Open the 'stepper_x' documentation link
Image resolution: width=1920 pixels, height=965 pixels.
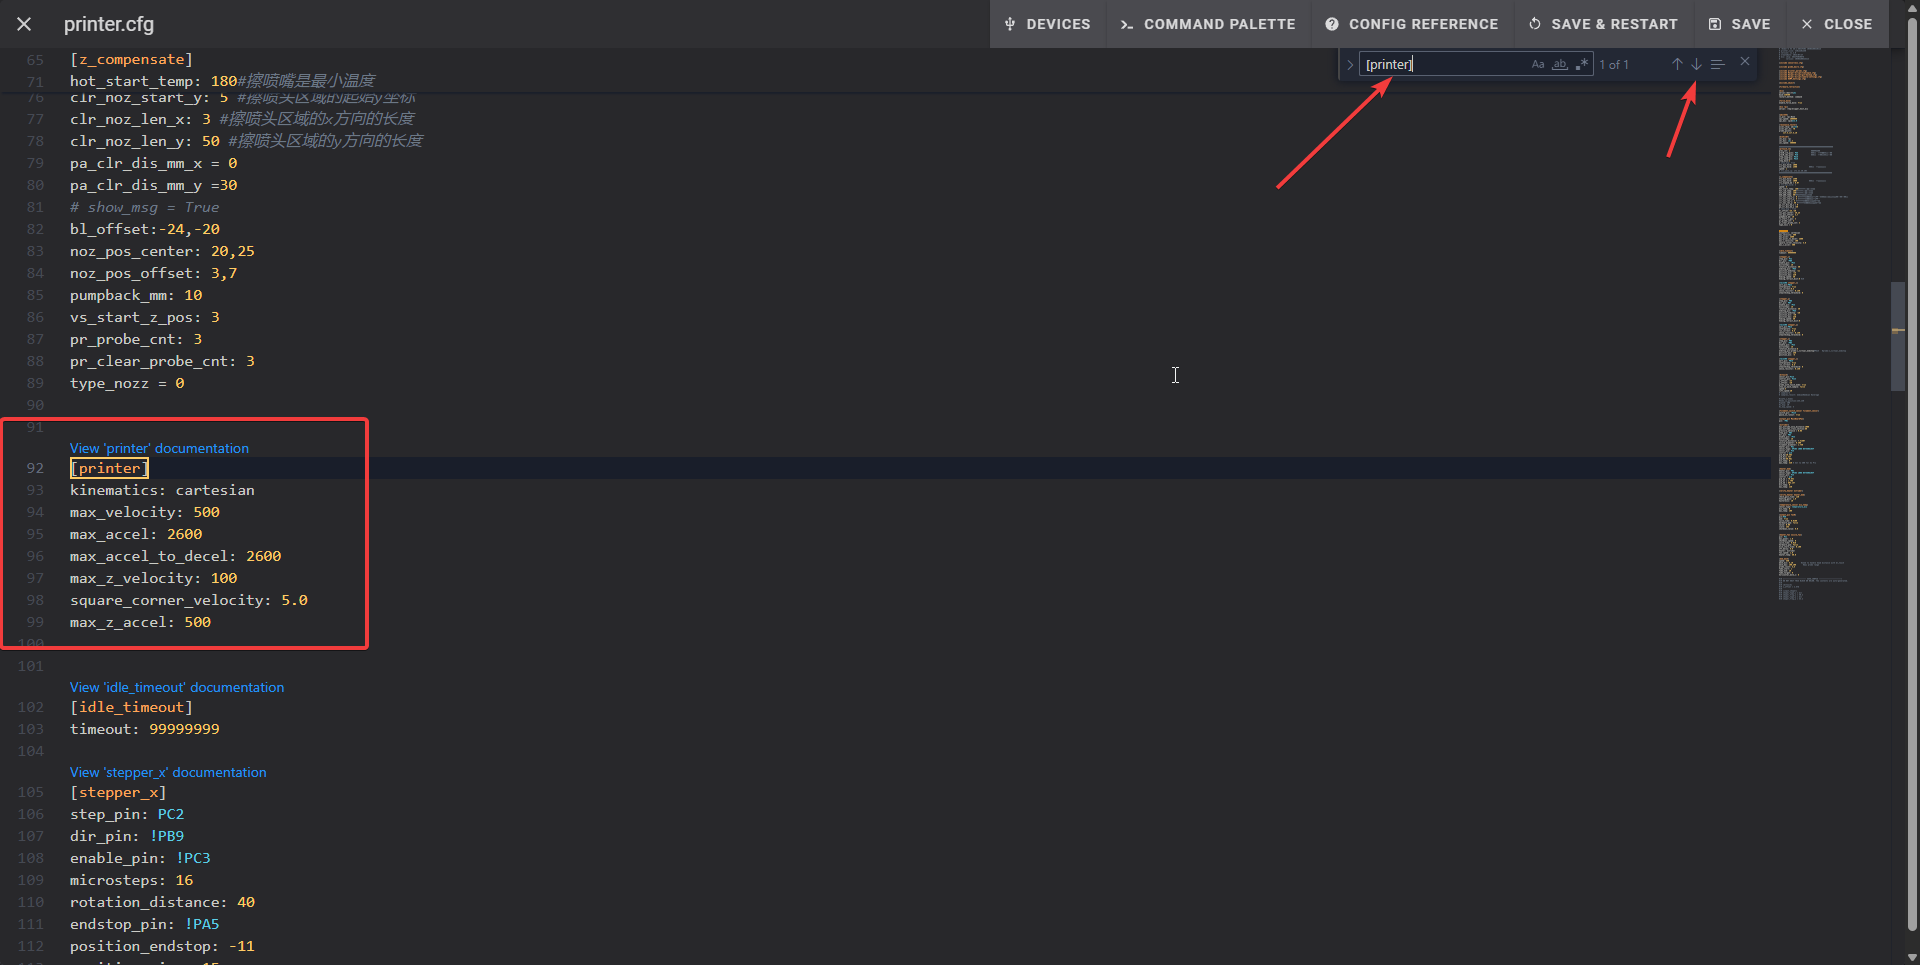[168, 772]
